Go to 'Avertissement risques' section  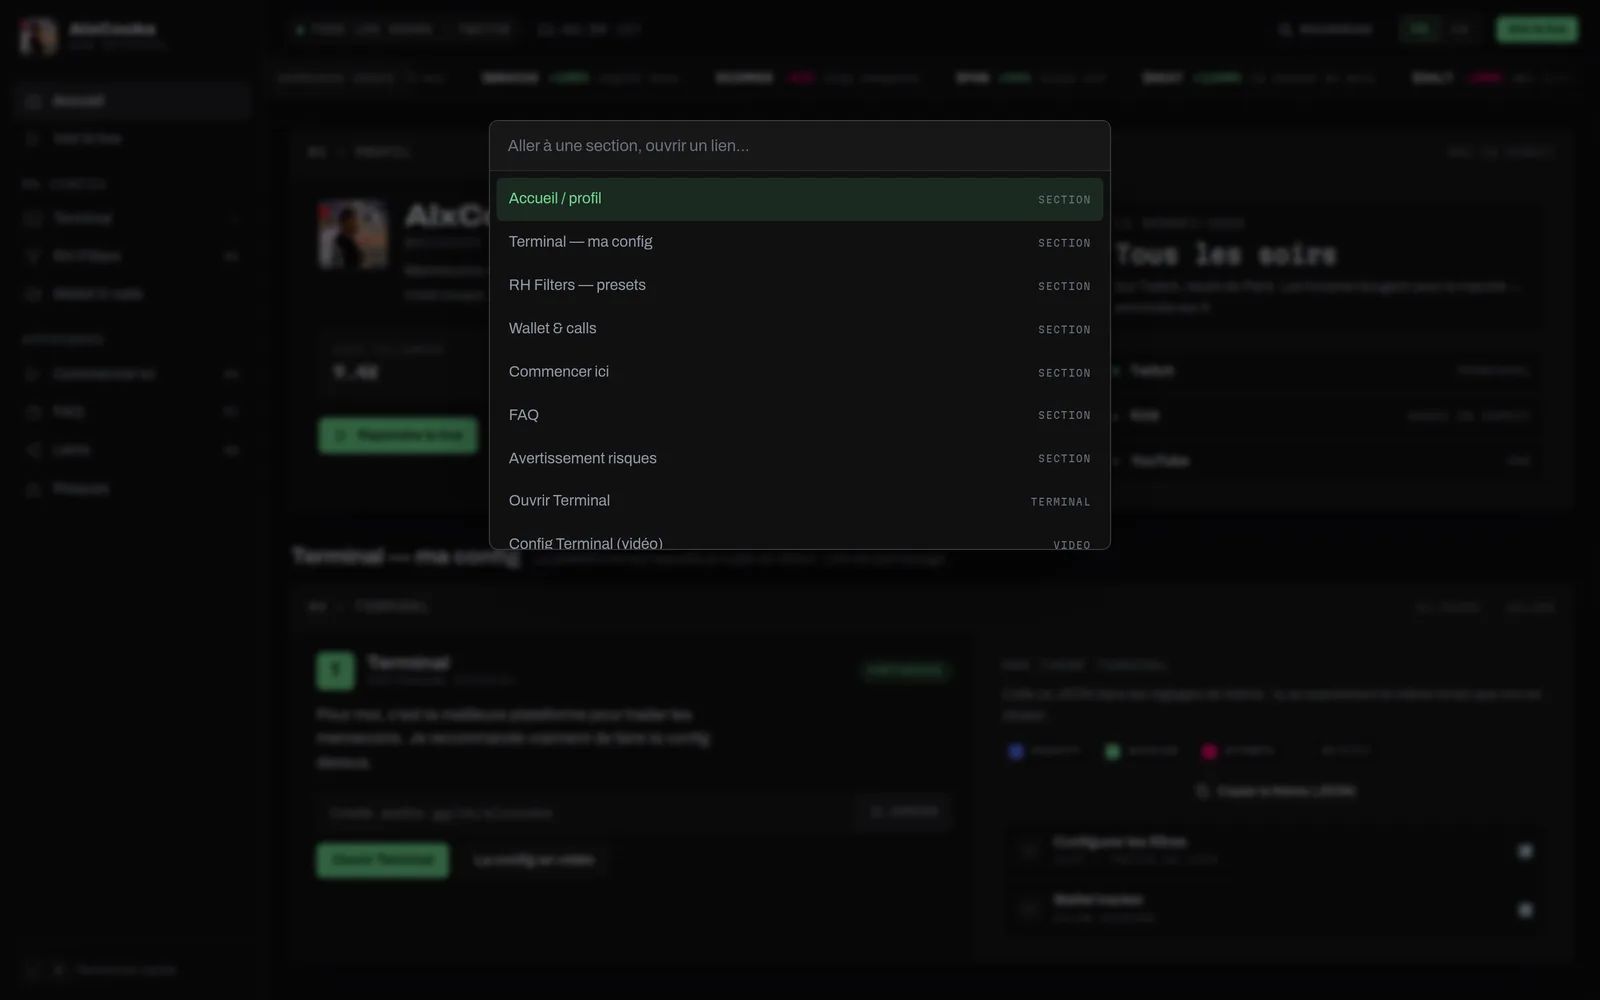pyautogui.click(x=799, y=458)
